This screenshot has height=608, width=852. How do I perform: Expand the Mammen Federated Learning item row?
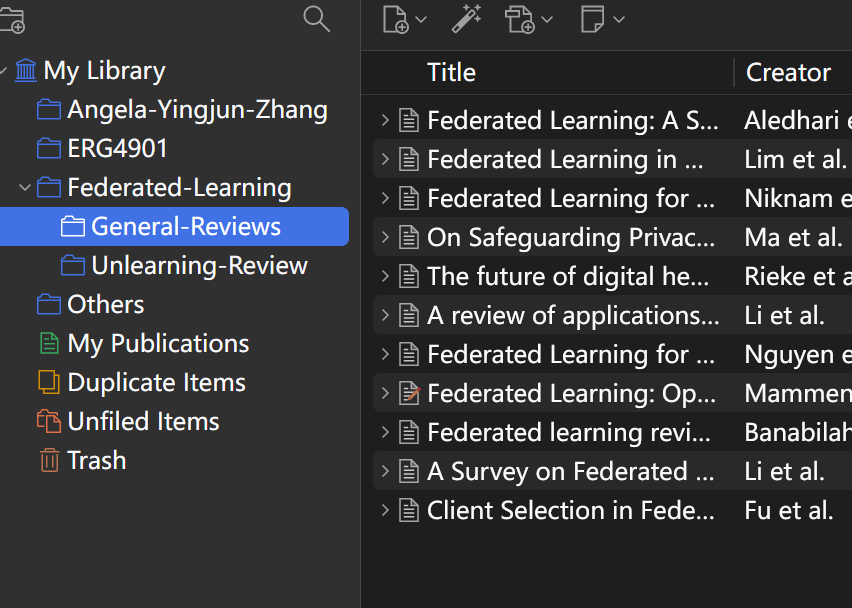(385, 393)
